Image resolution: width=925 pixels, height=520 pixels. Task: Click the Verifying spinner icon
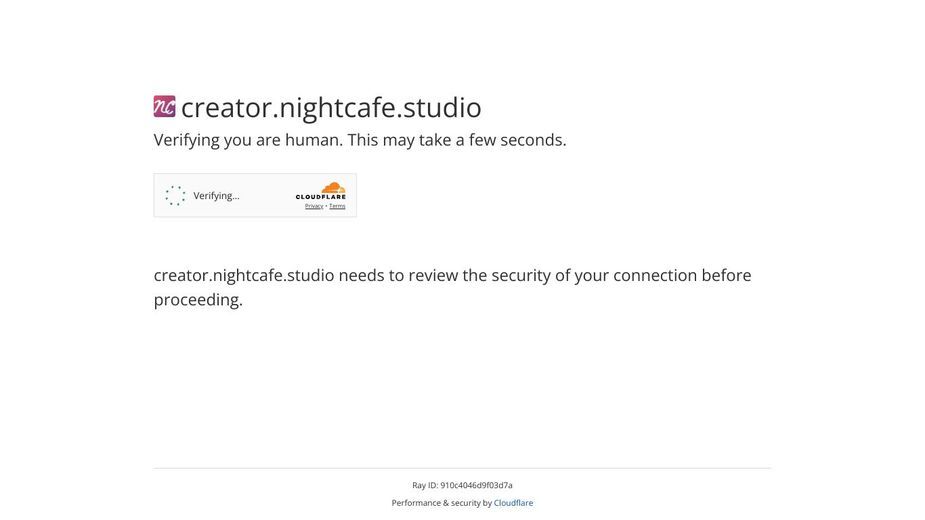coord(175,195)
